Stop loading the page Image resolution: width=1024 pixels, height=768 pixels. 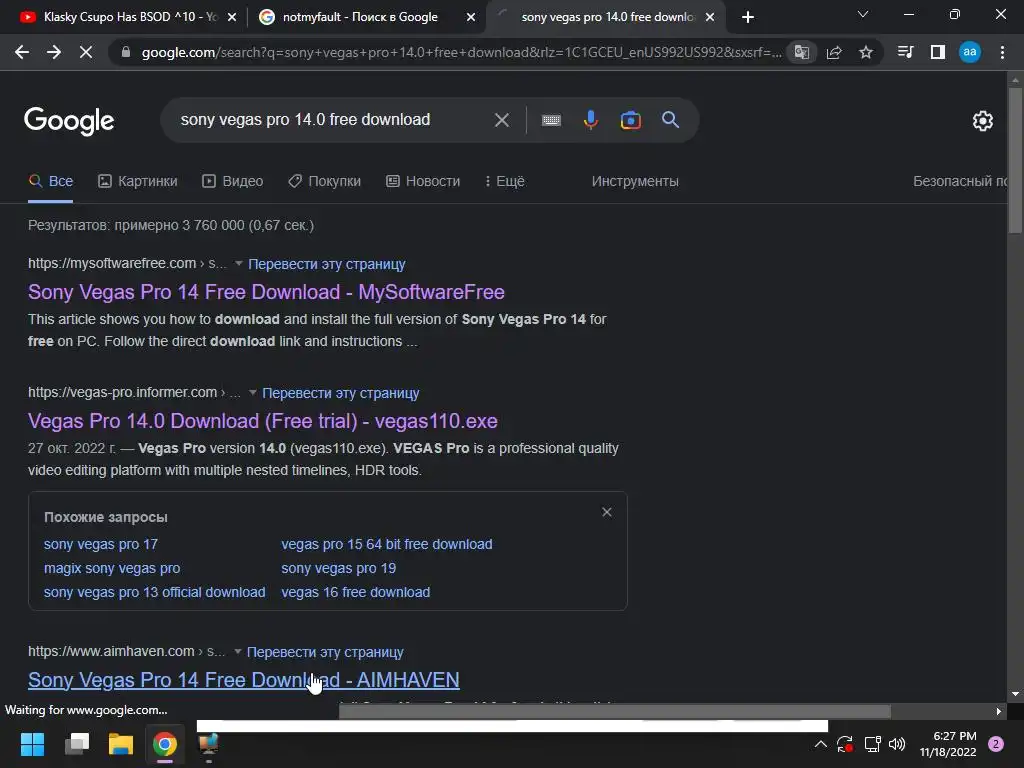coord(86,52)
